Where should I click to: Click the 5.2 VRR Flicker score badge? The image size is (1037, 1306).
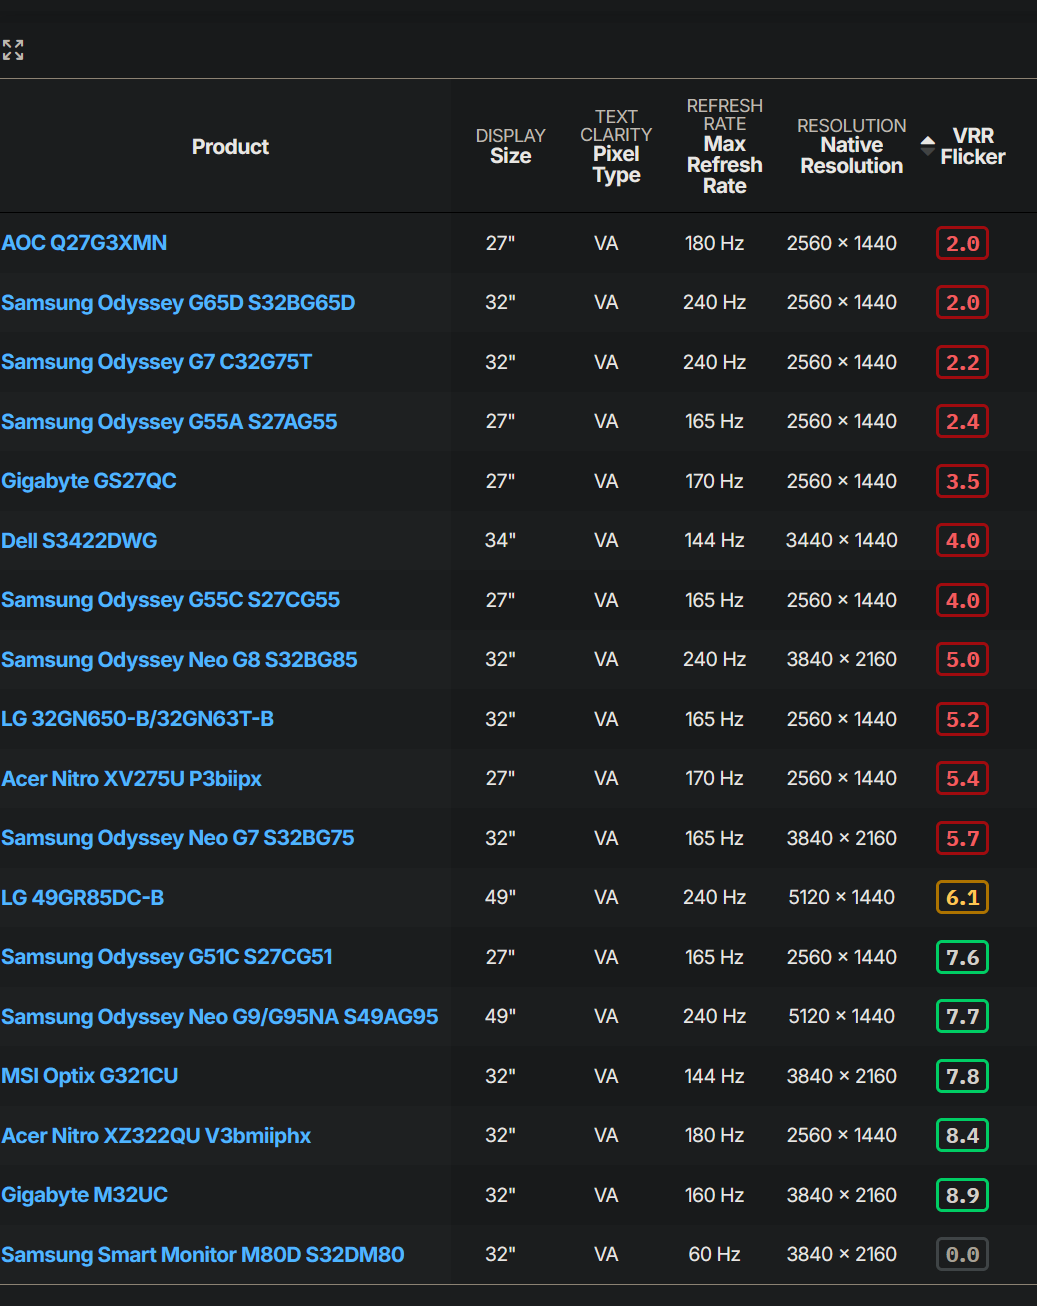point(962,719)
